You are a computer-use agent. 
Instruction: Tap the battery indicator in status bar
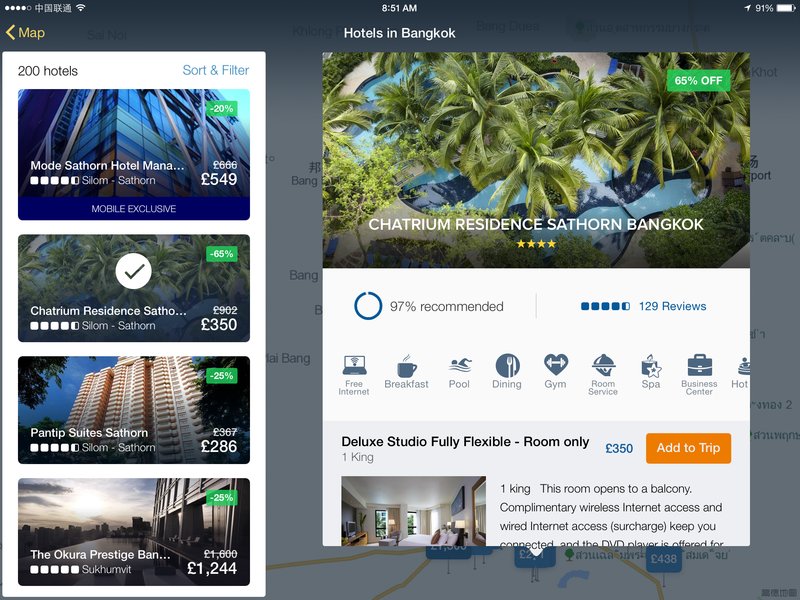[x=783, y=8]
